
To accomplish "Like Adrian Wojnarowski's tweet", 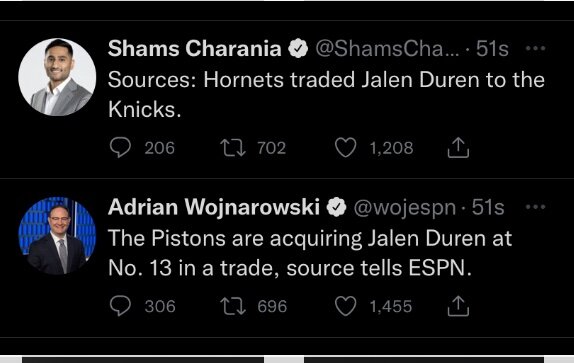I will [x=346, y=306].
